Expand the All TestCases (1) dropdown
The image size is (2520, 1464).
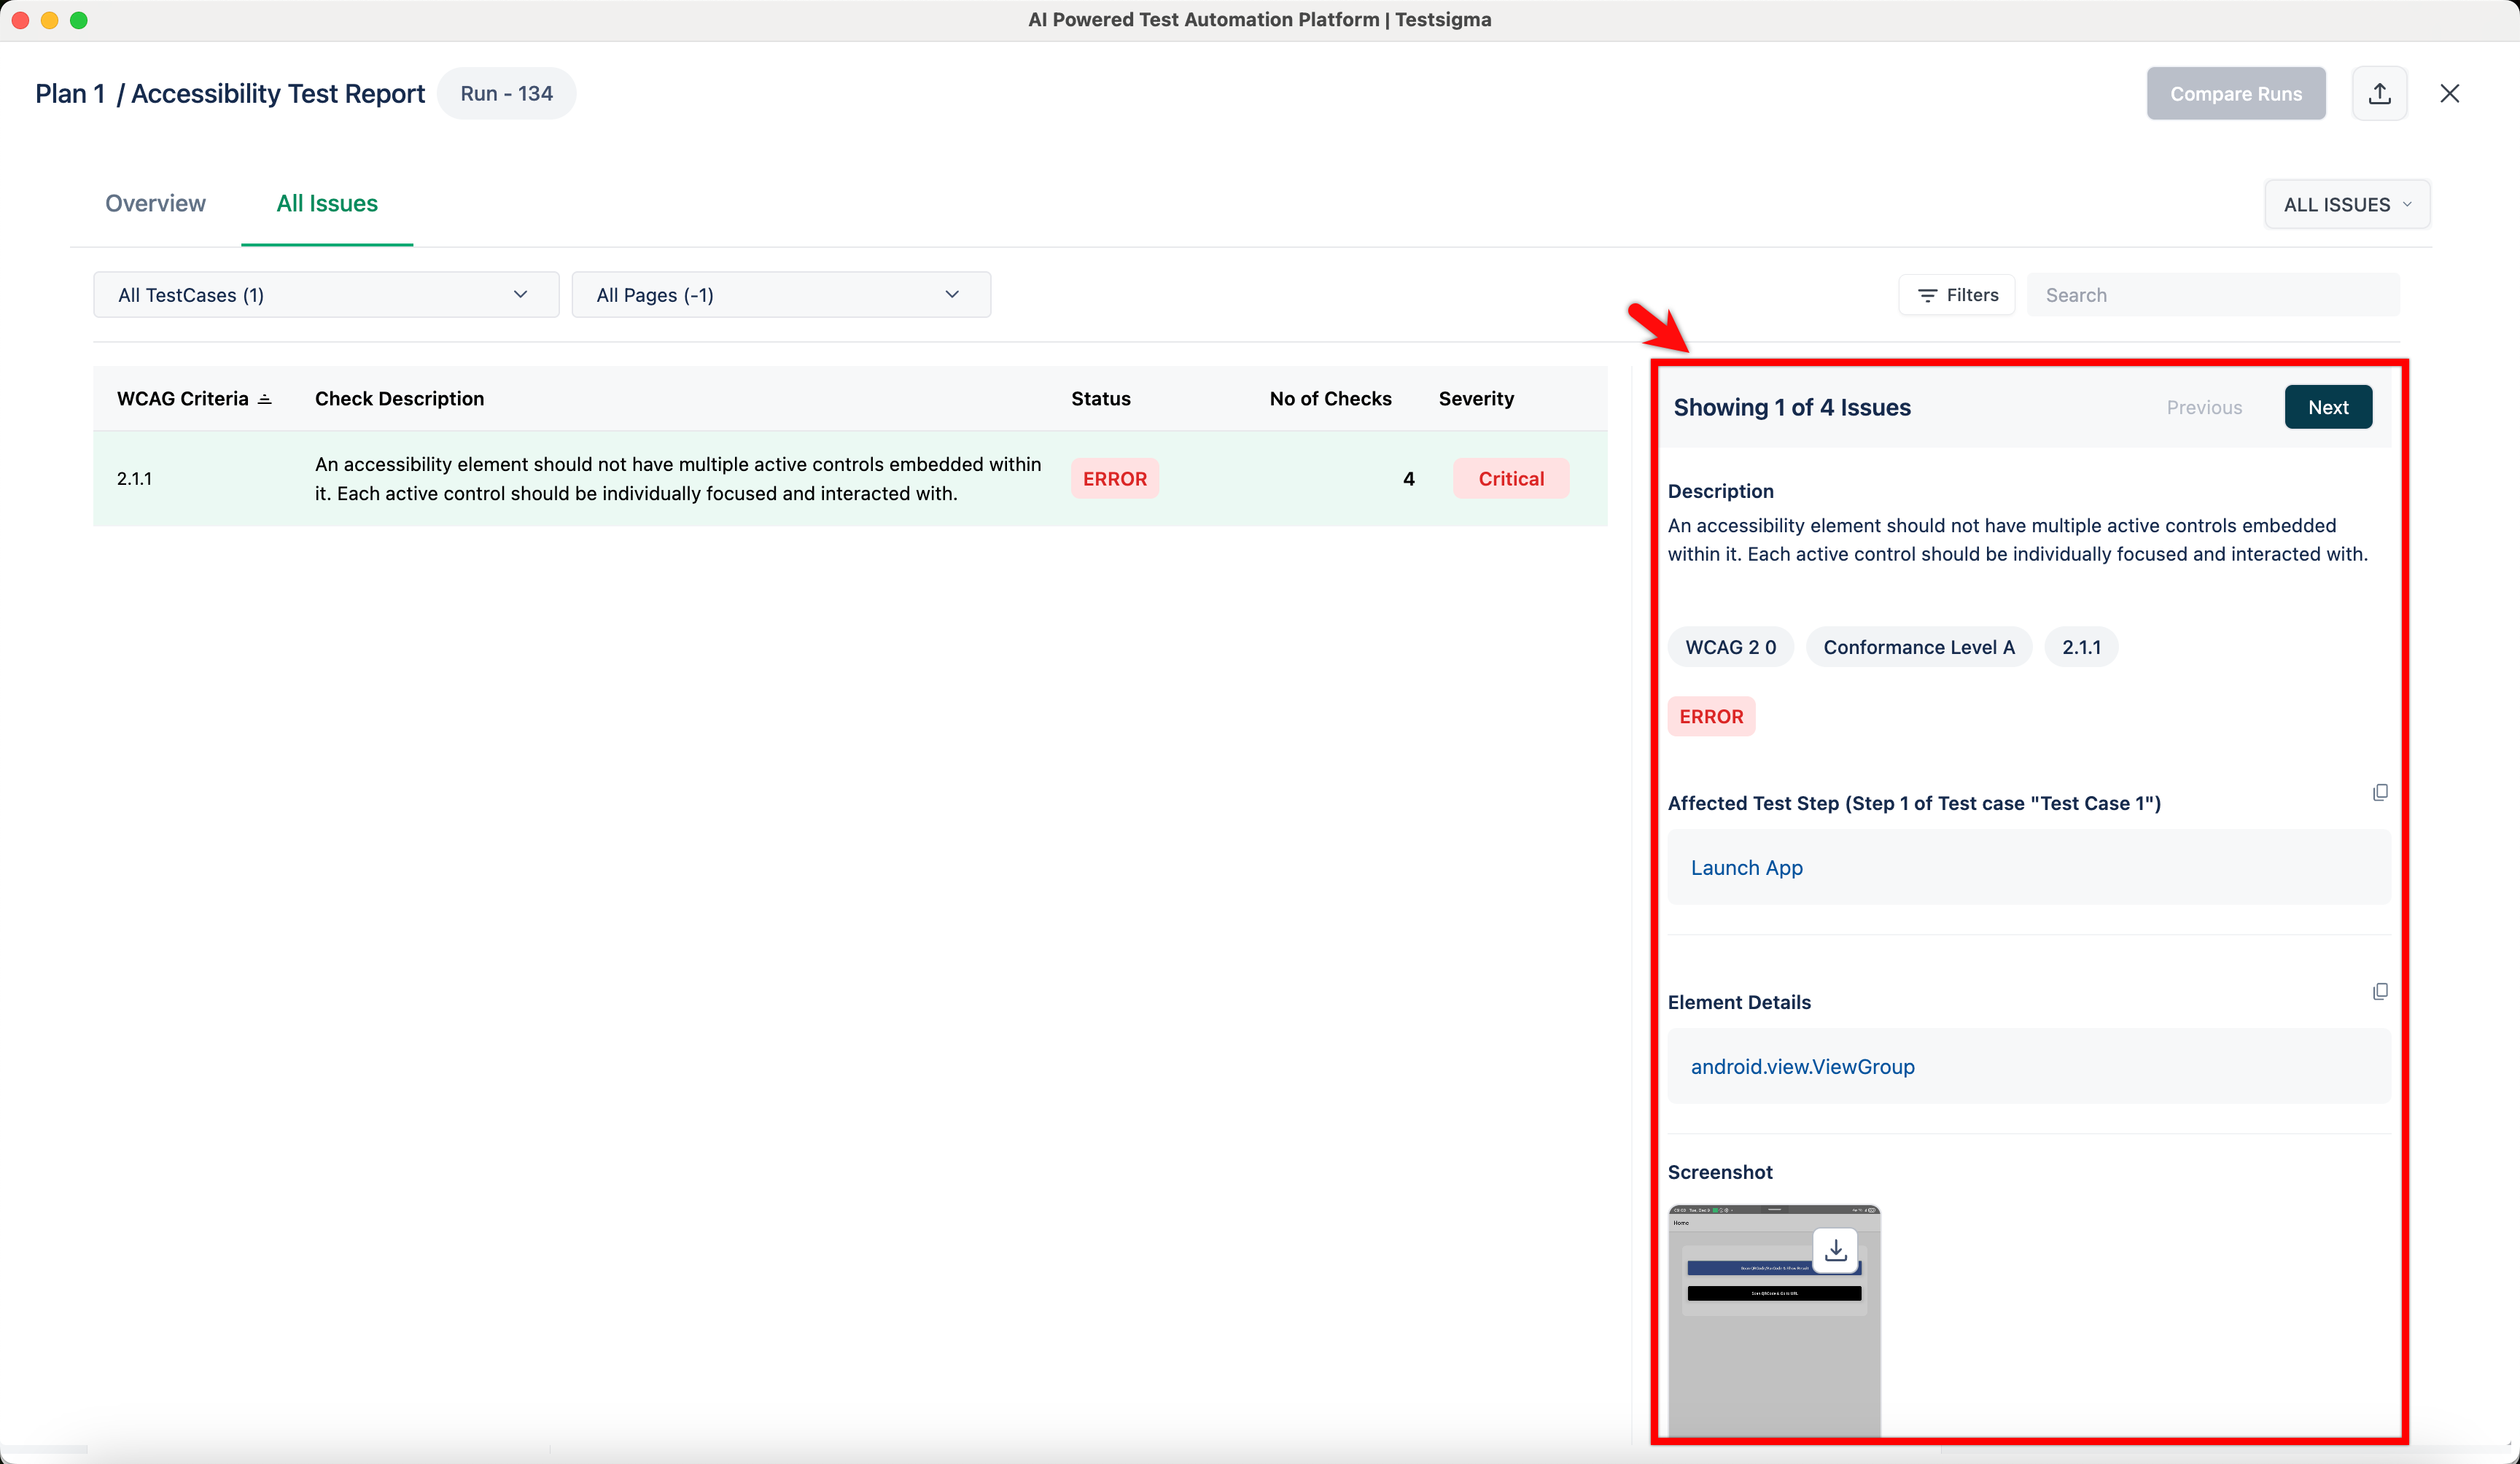tap(326, 295)
